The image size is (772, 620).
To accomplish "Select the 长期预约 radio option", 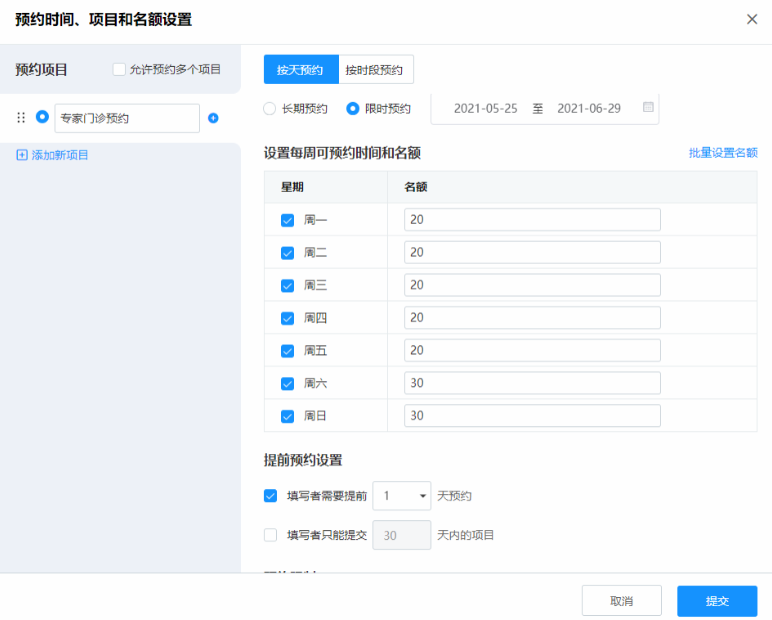I will 269,108.
